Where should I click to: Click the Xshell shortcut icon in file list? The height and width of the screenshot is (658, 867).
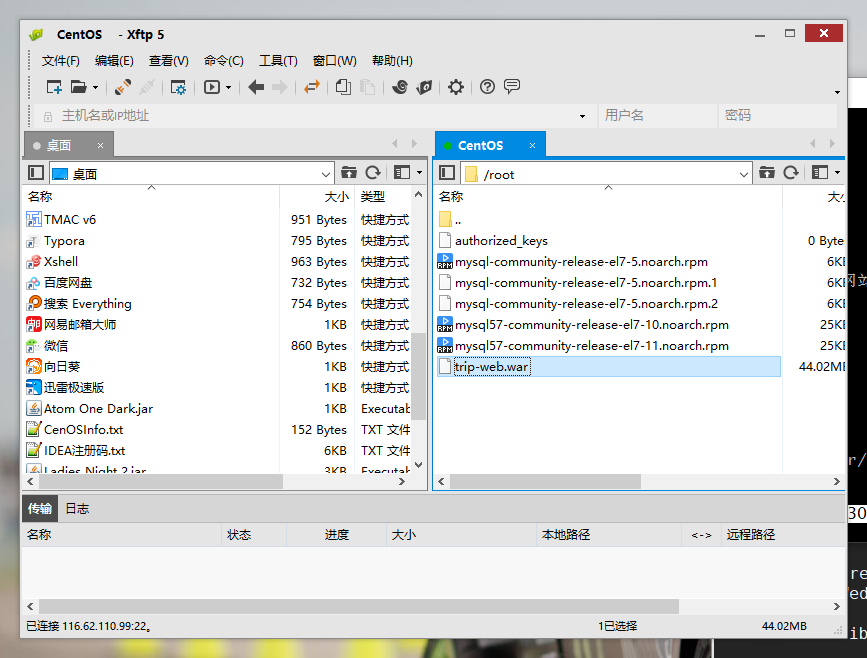tap(34, 261)
